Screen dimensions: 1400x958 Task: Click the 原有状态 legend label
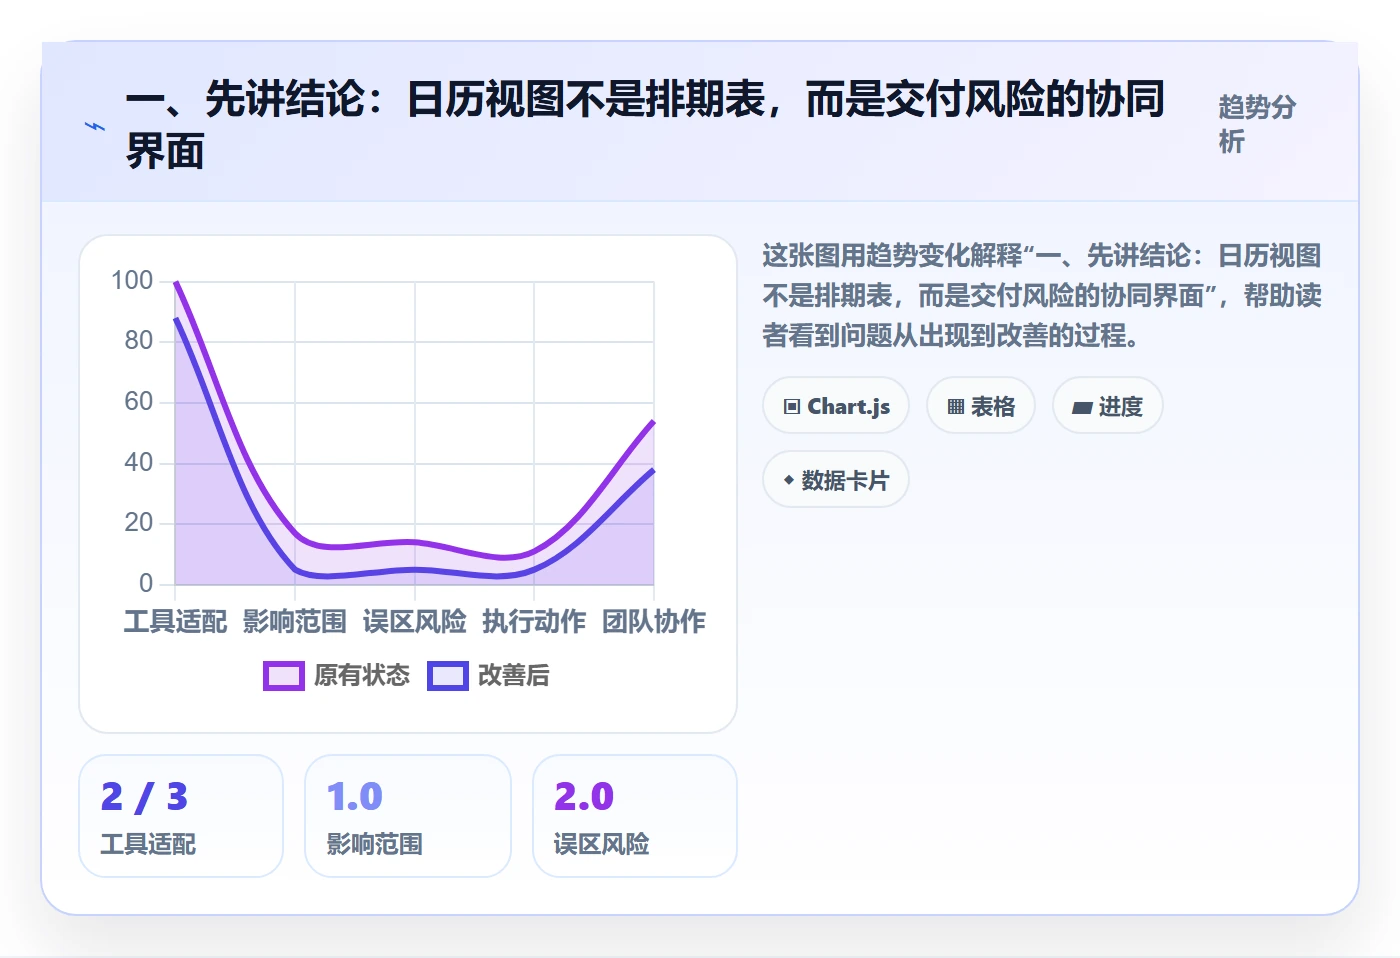click(x=362, y=676)
